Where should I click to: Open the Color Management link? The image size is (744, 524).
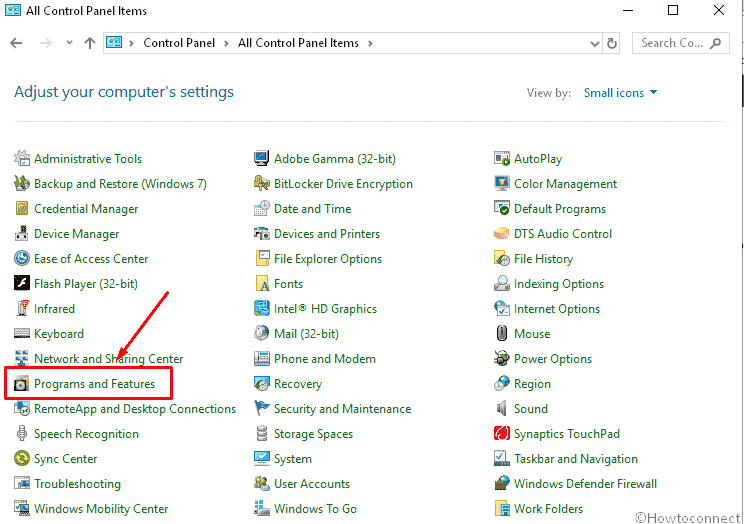tap(565, 184)
